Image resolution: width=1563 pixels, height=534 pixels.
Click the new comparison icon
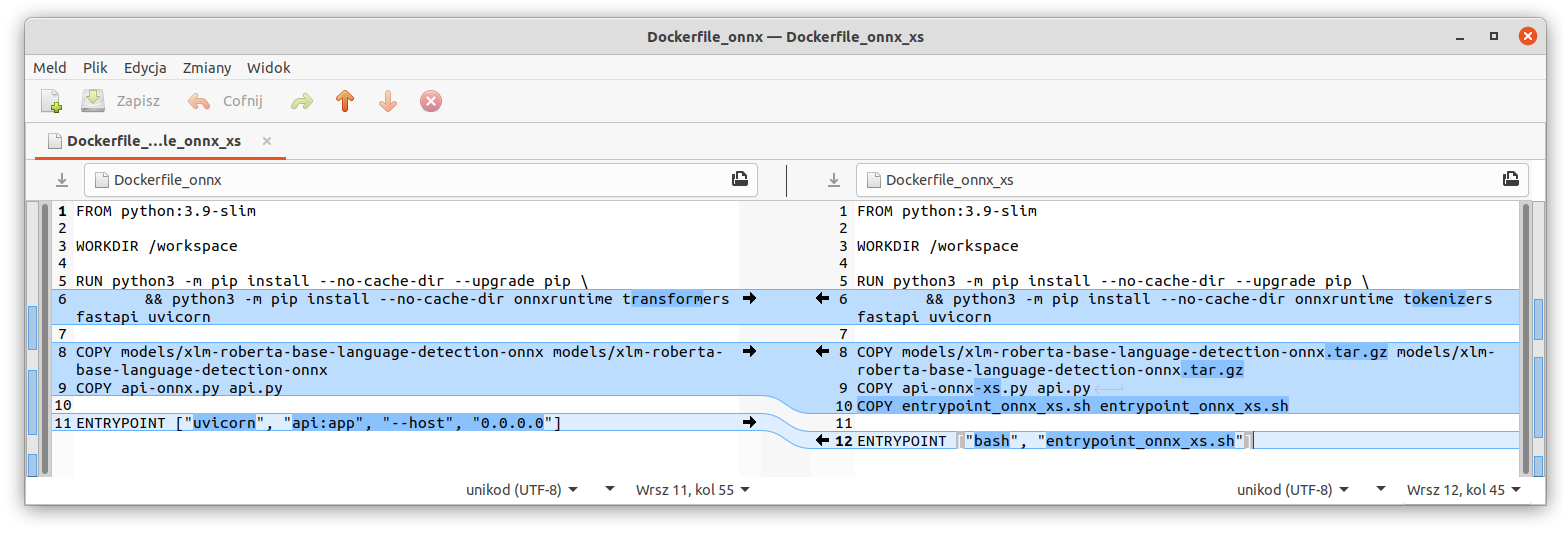pos(51,101)
